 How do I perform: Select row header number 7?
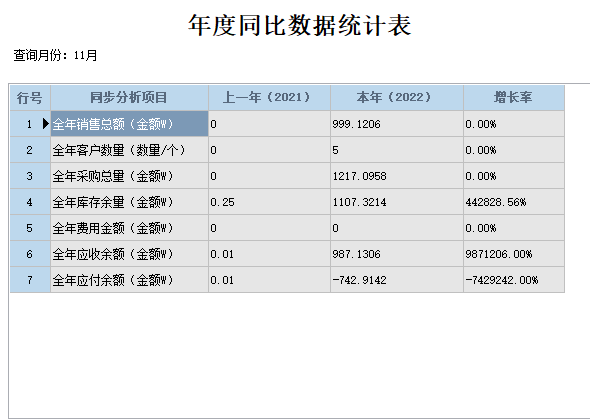pyautogui.click(x=30, y=279)
